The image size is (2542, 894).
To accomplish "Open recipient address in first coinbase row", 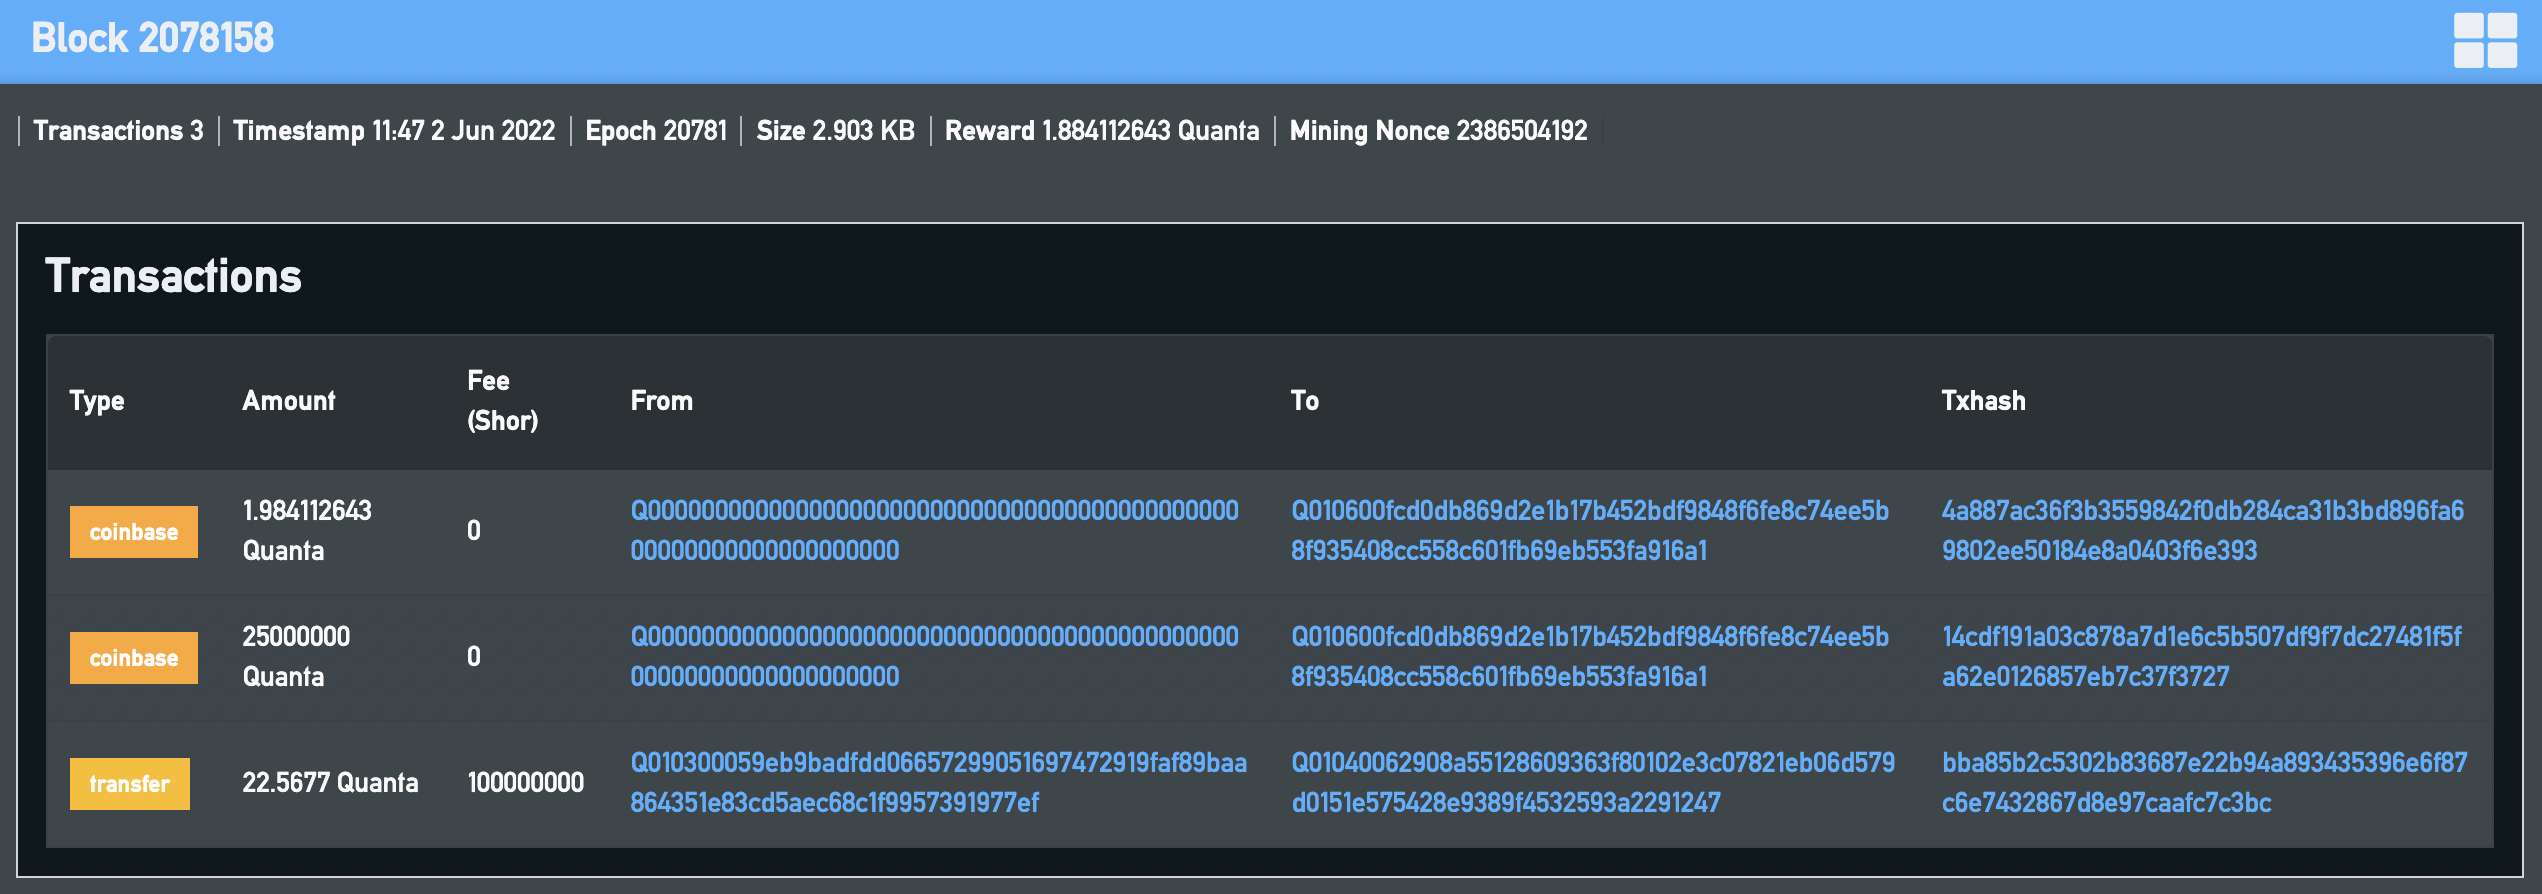I will 1590,531.
